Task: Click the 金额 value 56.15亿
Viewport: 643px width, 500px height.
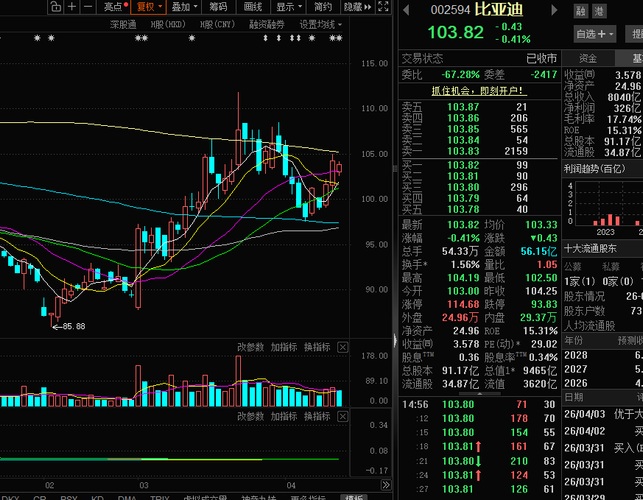Action: pos(539,251)
